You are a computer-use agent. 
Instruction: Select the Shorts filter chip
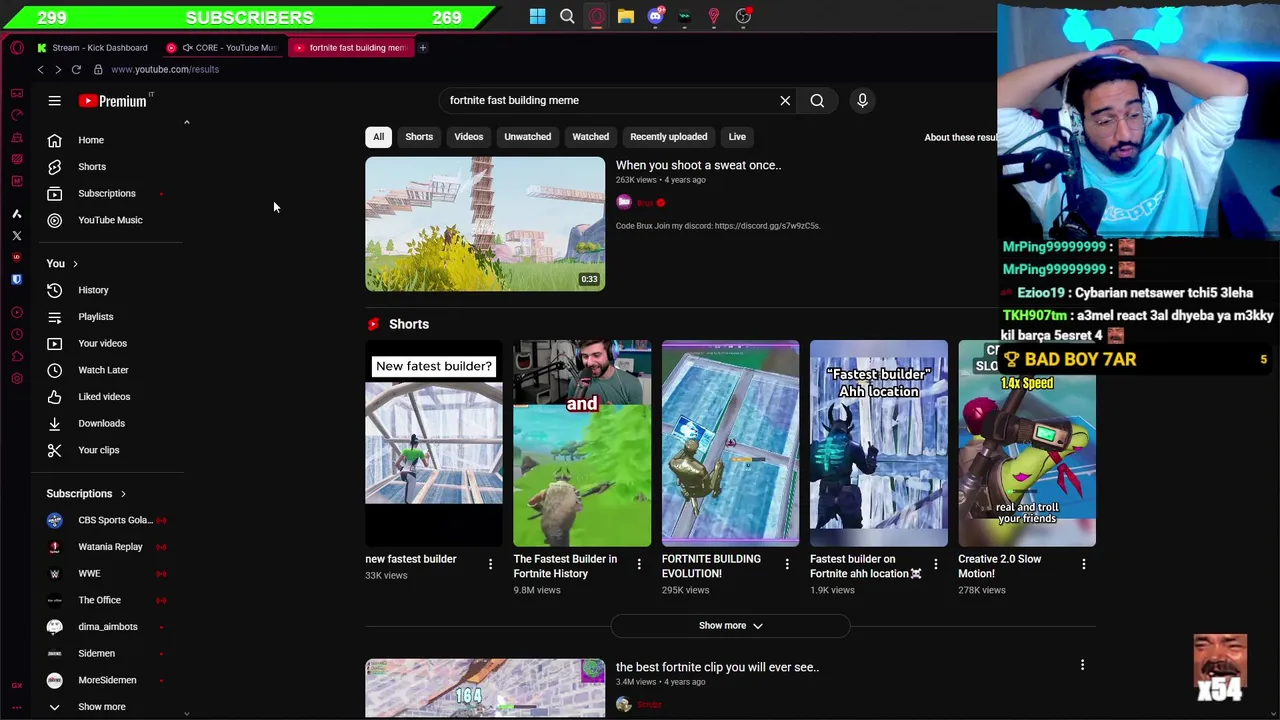coord(419,137)
